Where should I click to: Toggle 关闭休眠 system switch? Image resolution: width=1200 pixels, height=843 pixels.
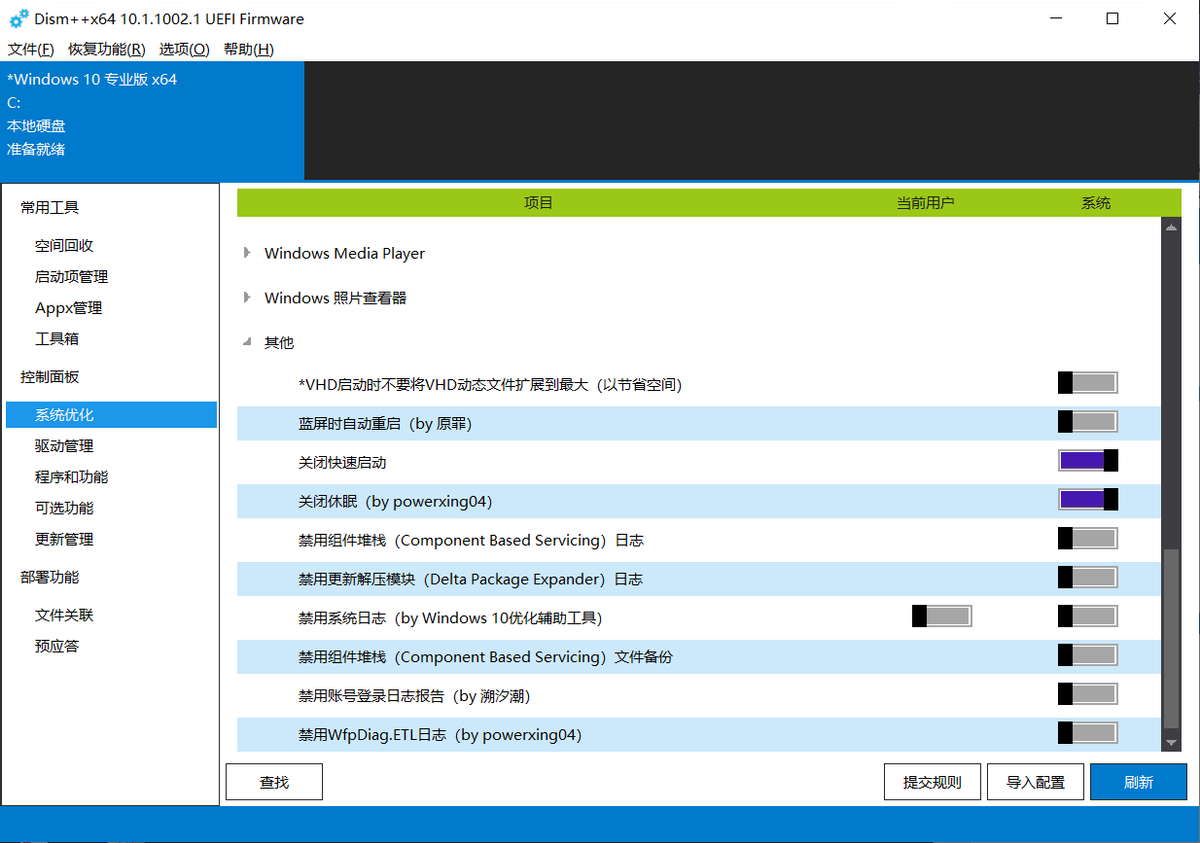[x=1088, y=499]
